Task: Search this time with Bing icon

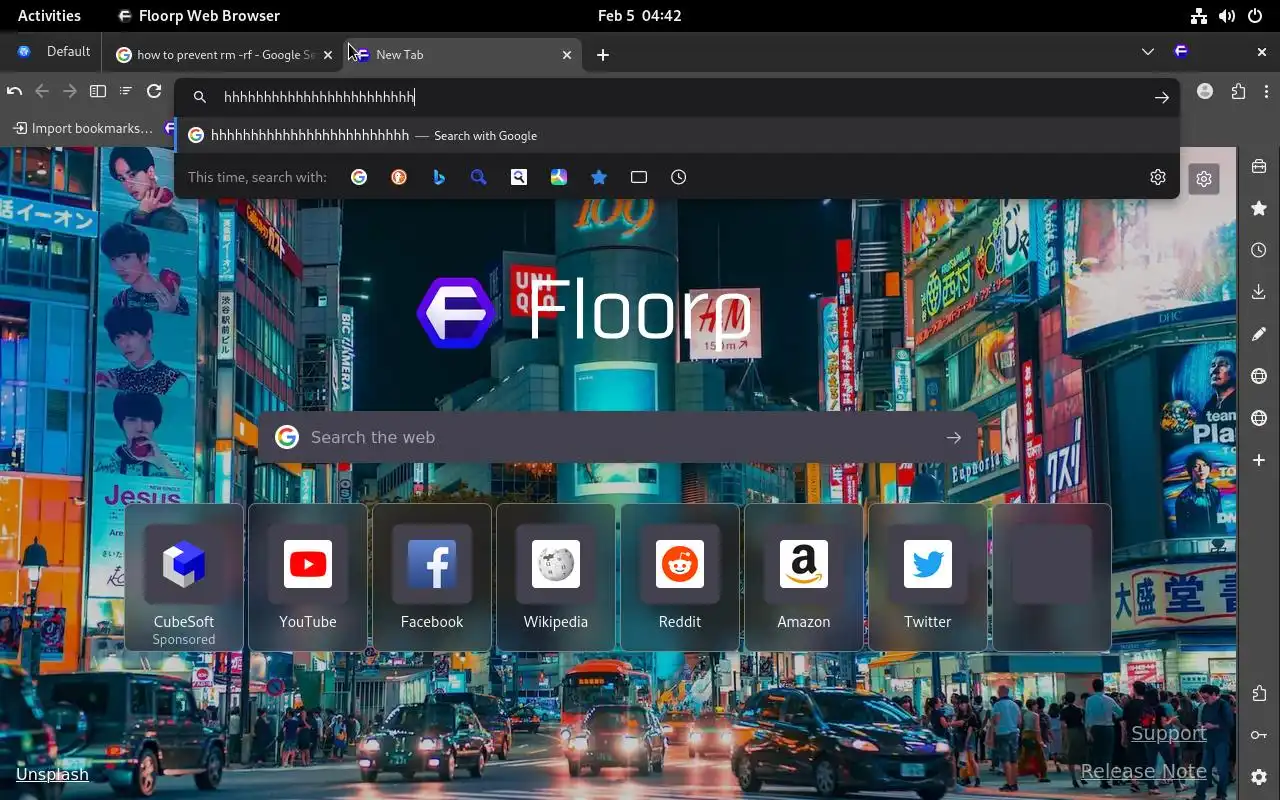Action: (x=439, y=177)
